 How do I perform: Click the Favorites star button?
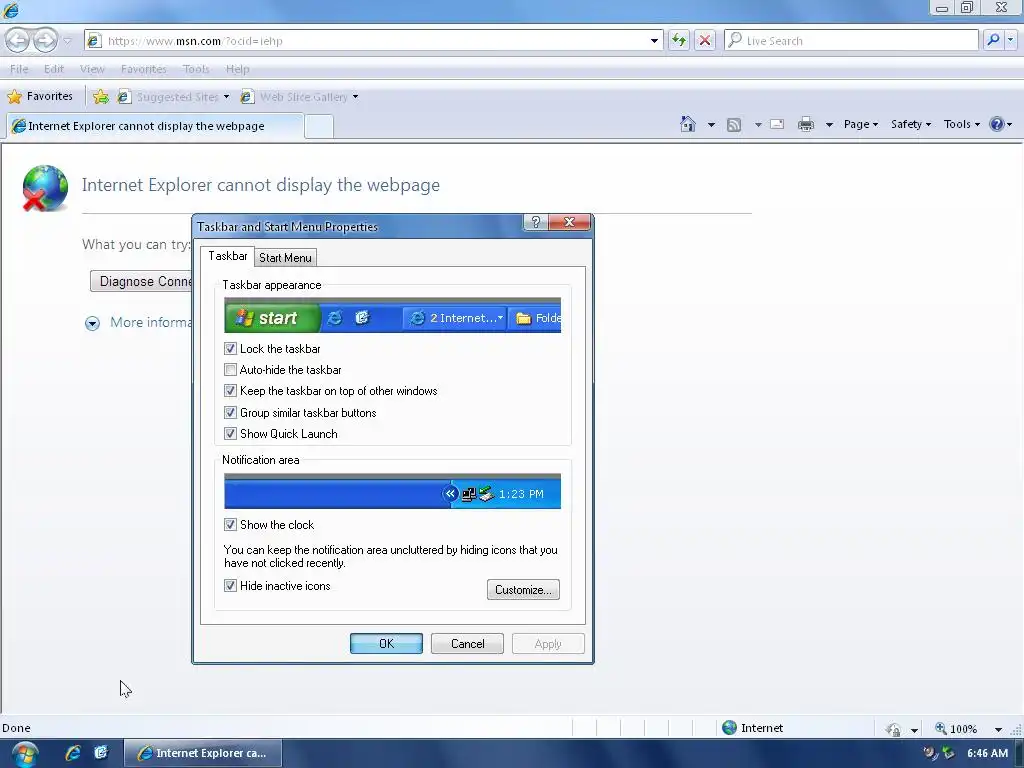pos(40,97)
